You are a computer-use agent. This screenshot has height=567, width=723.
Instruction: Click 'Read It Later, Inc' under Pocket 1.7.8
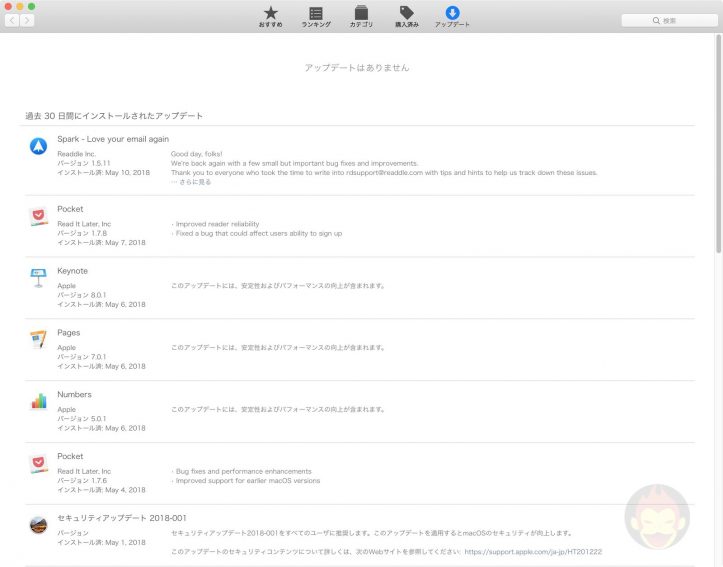(x=84, y=224)
